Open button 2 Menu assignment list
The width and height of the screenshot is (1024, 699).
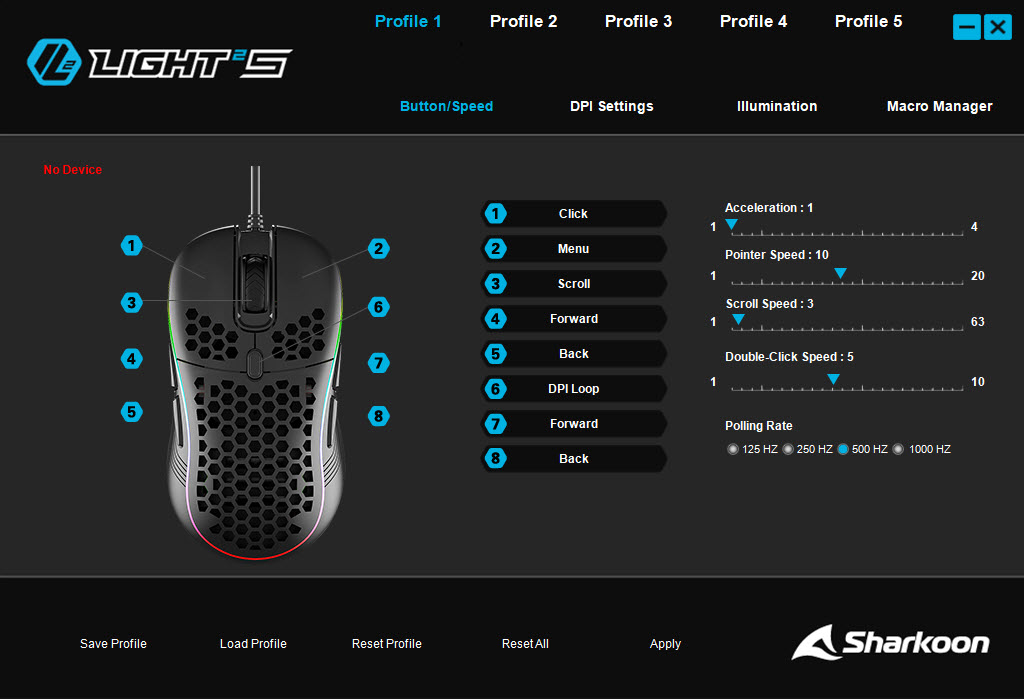[x=574, y=249]
